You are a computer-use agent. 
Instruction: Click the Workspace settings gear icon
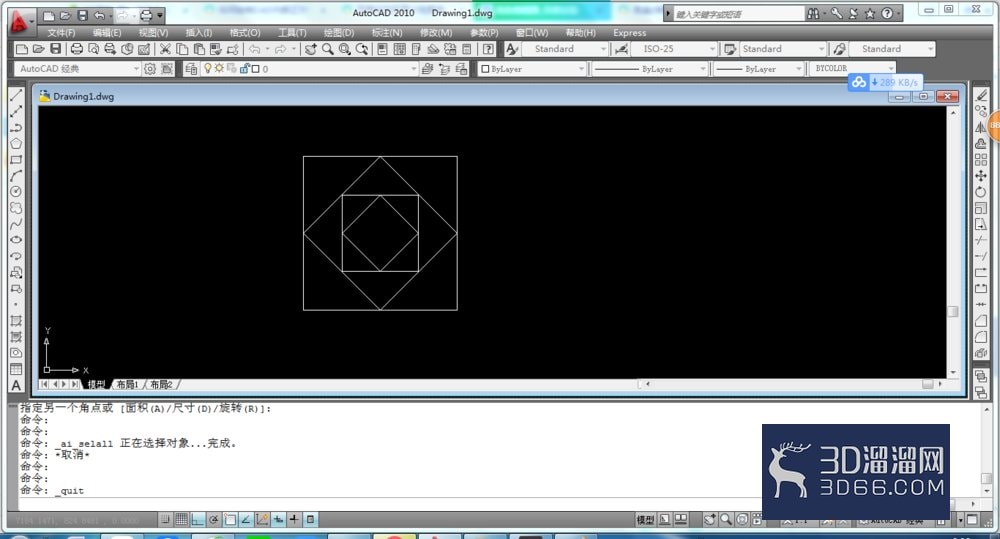pos(150,69)
